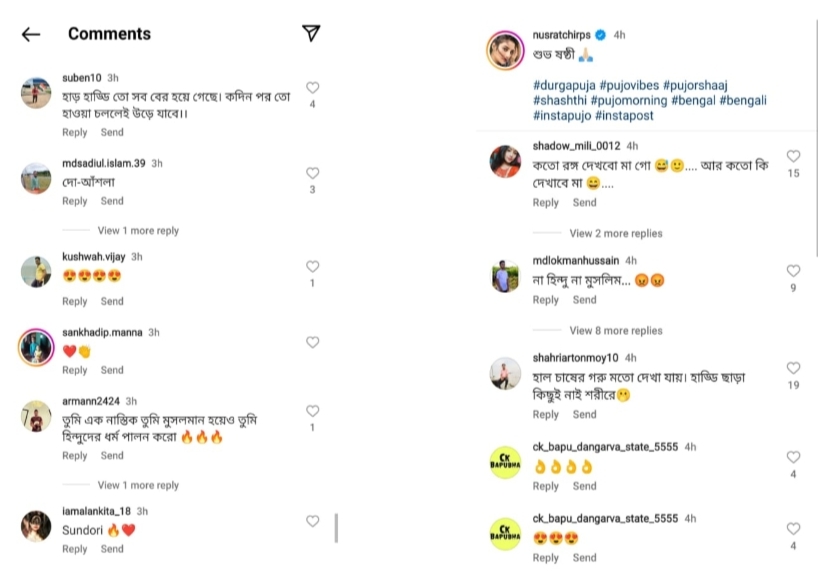Like armann2424's comment

pos(312,411)
